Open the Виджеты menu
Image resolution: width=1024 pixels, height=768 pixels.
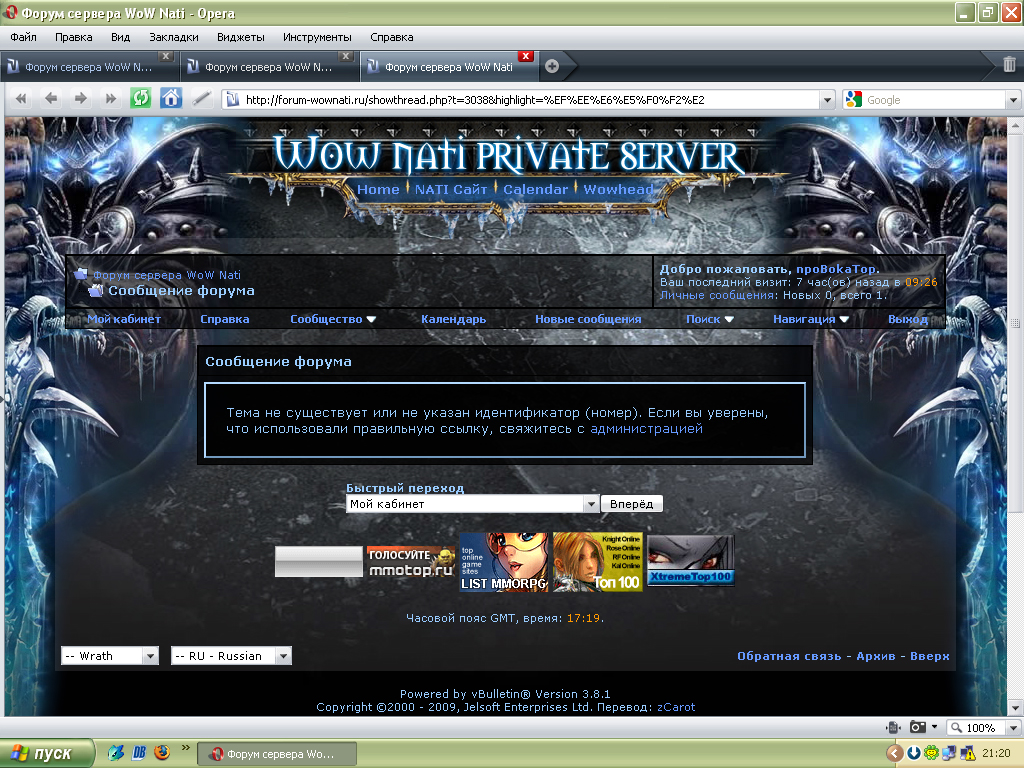coord(240,37)
